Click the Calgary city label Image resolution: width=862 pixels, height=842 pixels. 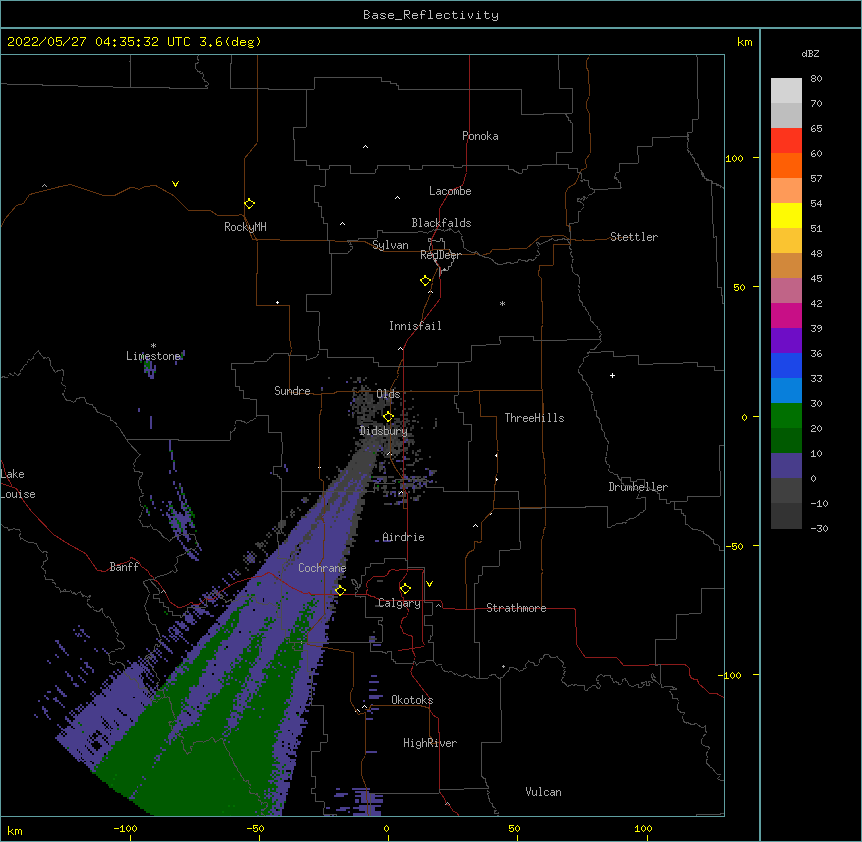click(x=399, y=603)
